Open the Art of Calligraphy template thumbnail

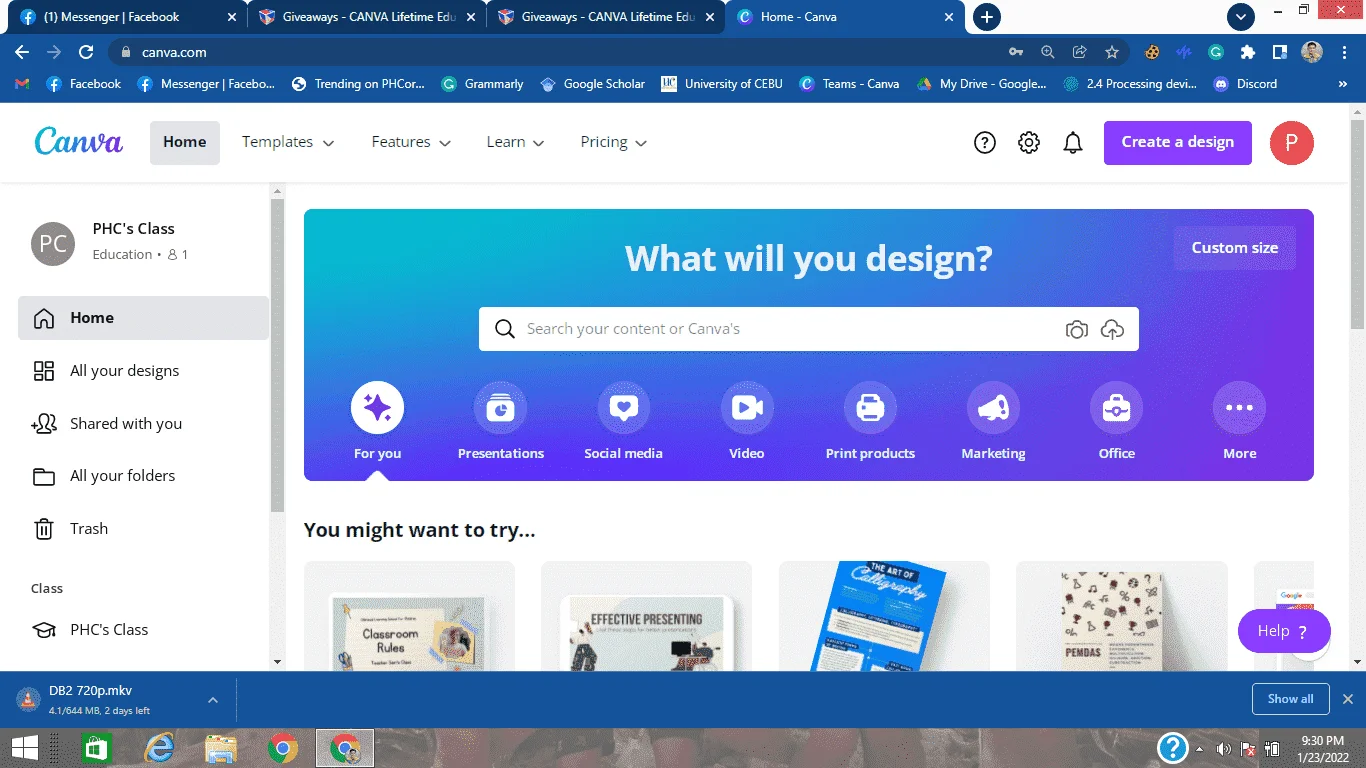click(x=884, y=616)
